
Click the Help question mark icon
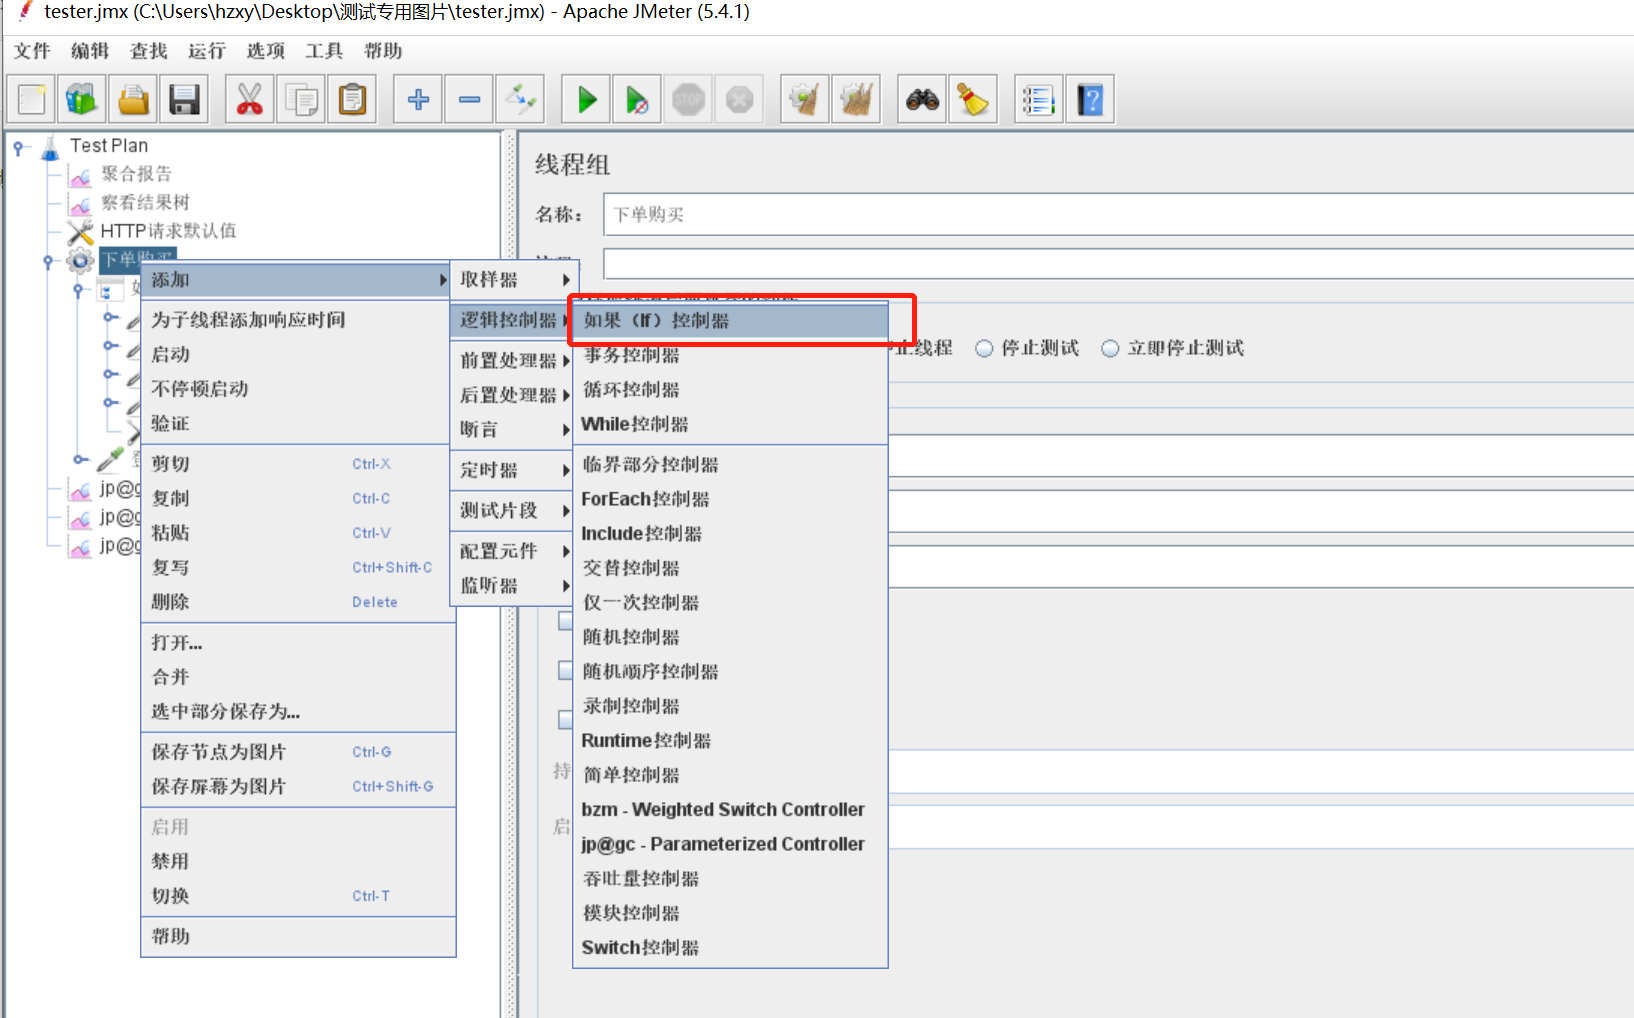pyautogui.click(x=1090, y=99)
